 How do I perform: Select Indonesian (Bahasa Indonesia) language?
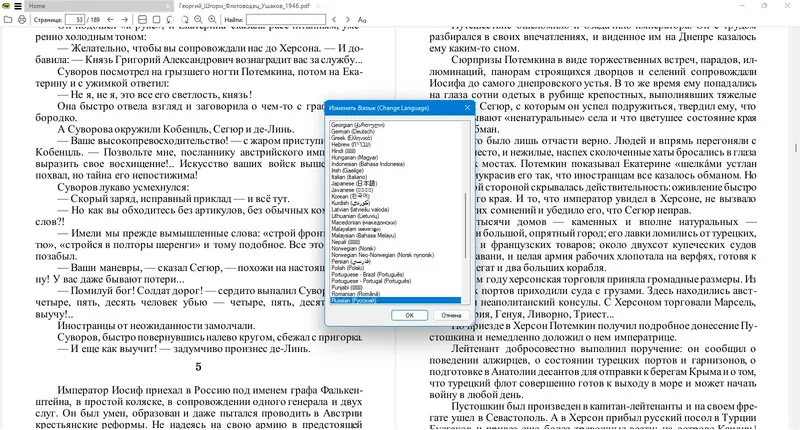tap(367, 164)
